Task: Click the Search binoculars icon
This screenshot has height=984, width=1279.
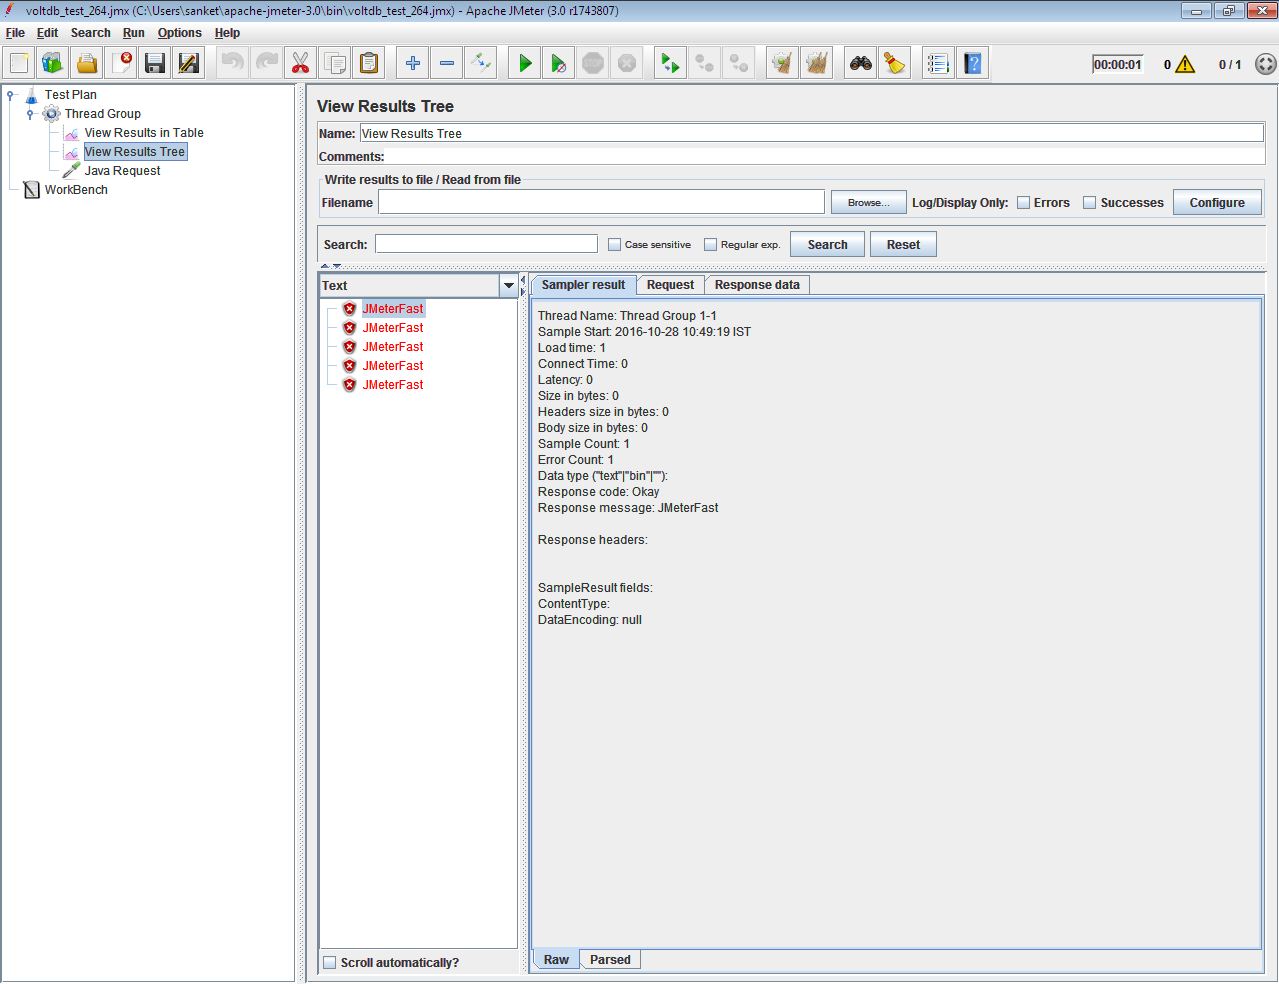Action: click(861, 63)
